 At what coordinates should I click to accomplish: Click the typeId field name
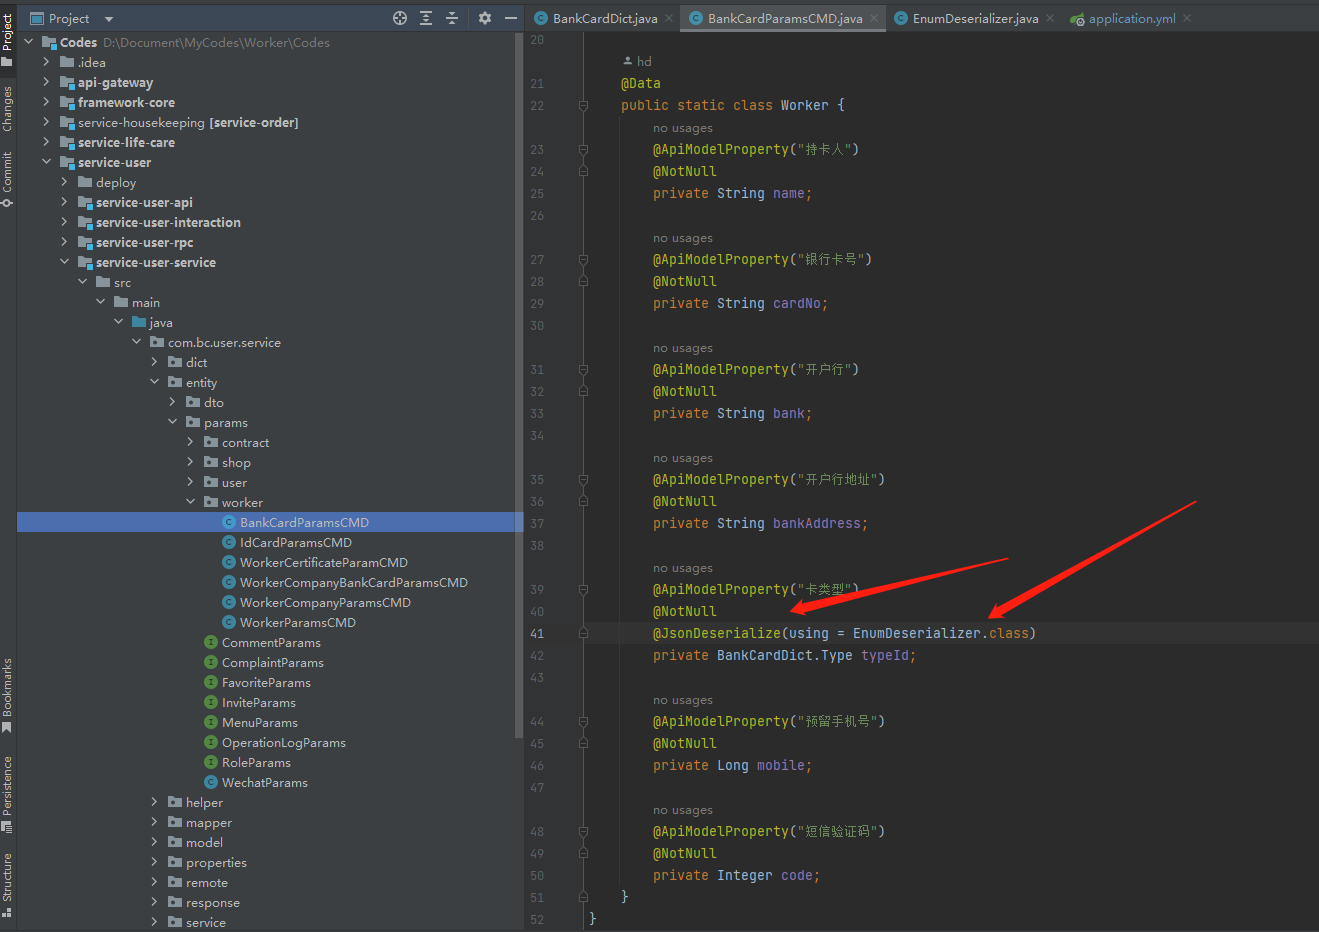click(x=885, y=655)
